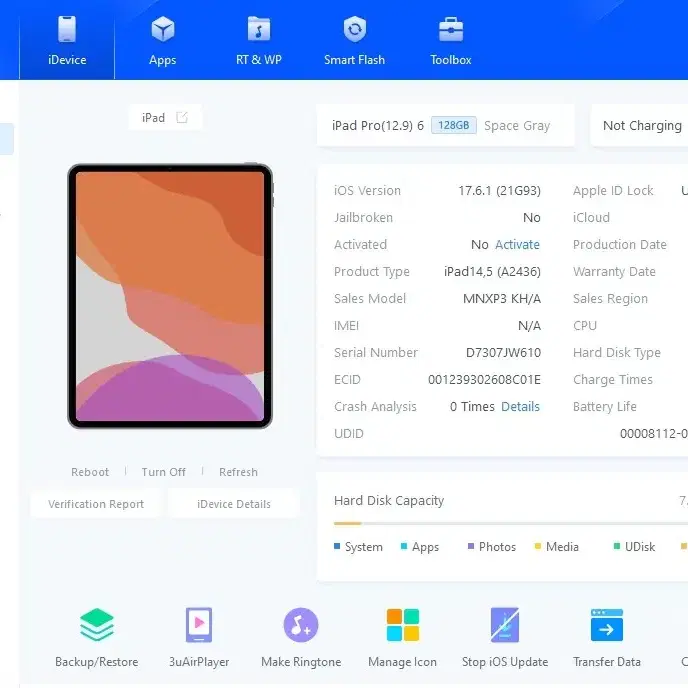Viewport: 688px width, 688px height.
Task: Click the Charge Times label
Action: [x=613, y=380]
